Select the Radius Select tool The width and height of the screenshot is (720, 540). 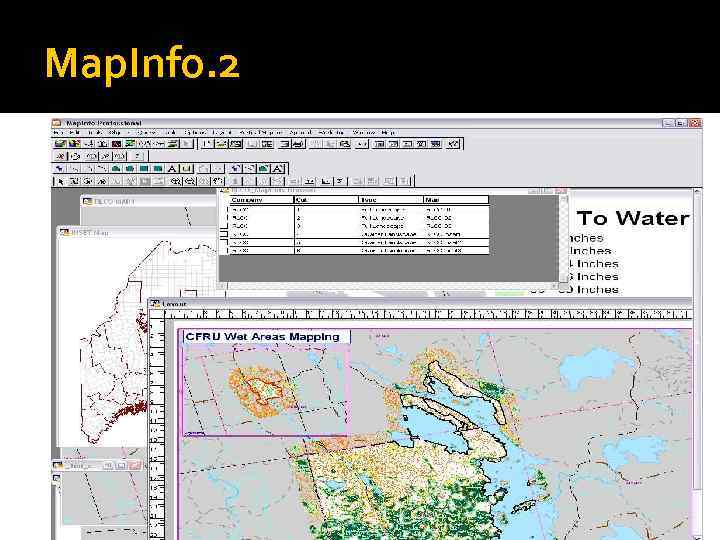pos(88,181)
